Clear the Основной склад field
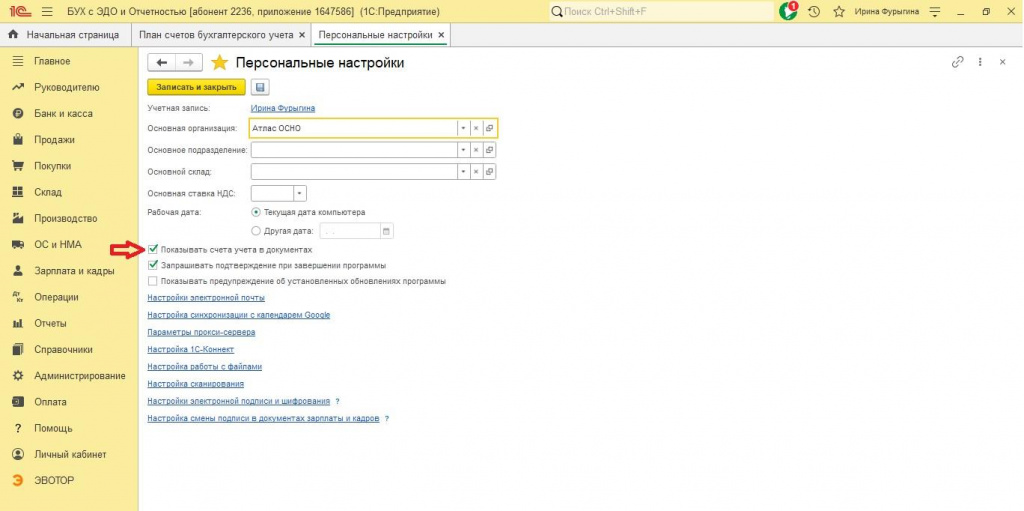Image resolution: width=1024 pixels, height=511 pixels. (x=476, y=172)
